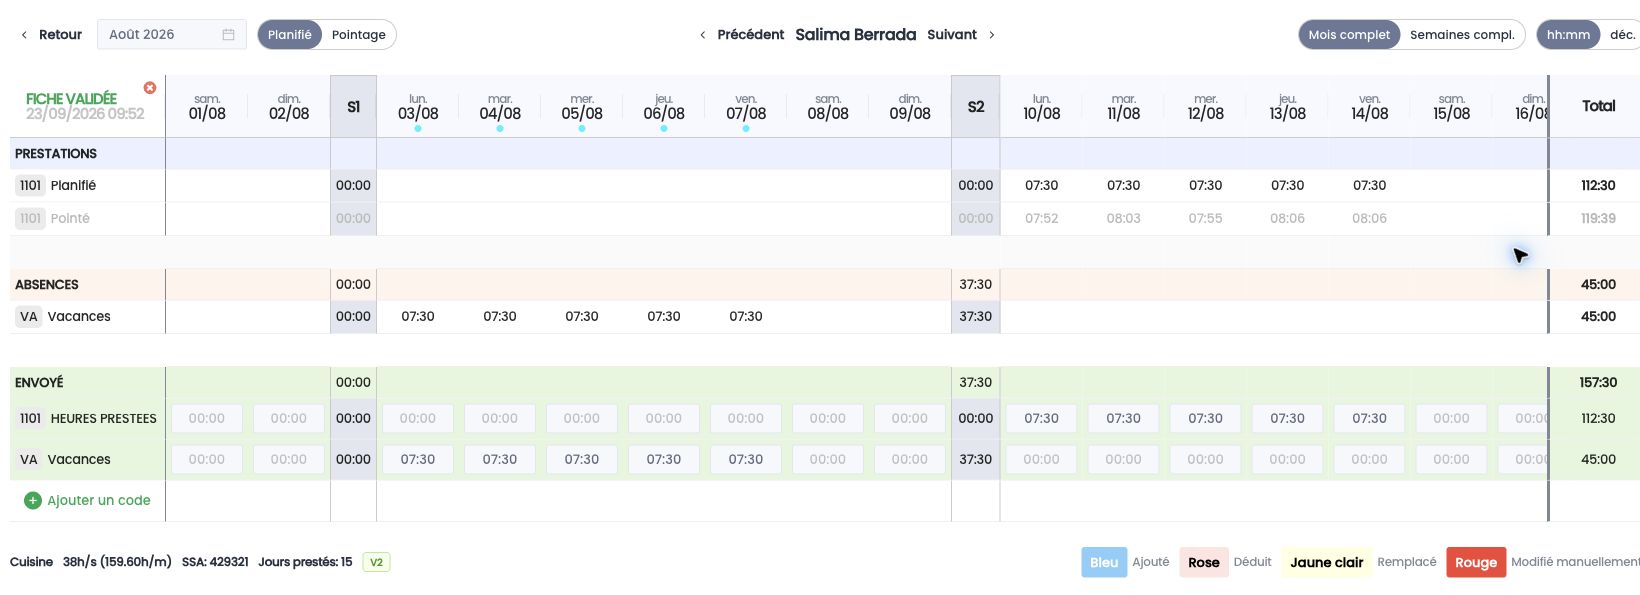Click the S1 week column header

point(353,106)
